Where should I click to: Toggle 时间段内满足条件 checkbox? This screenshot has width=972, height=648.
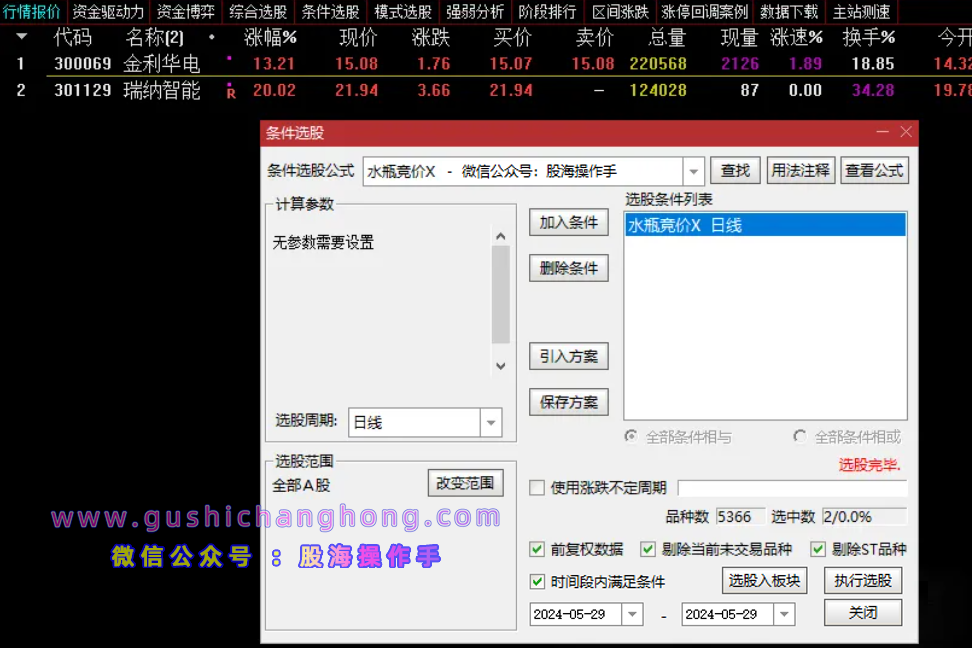(537, 581)
